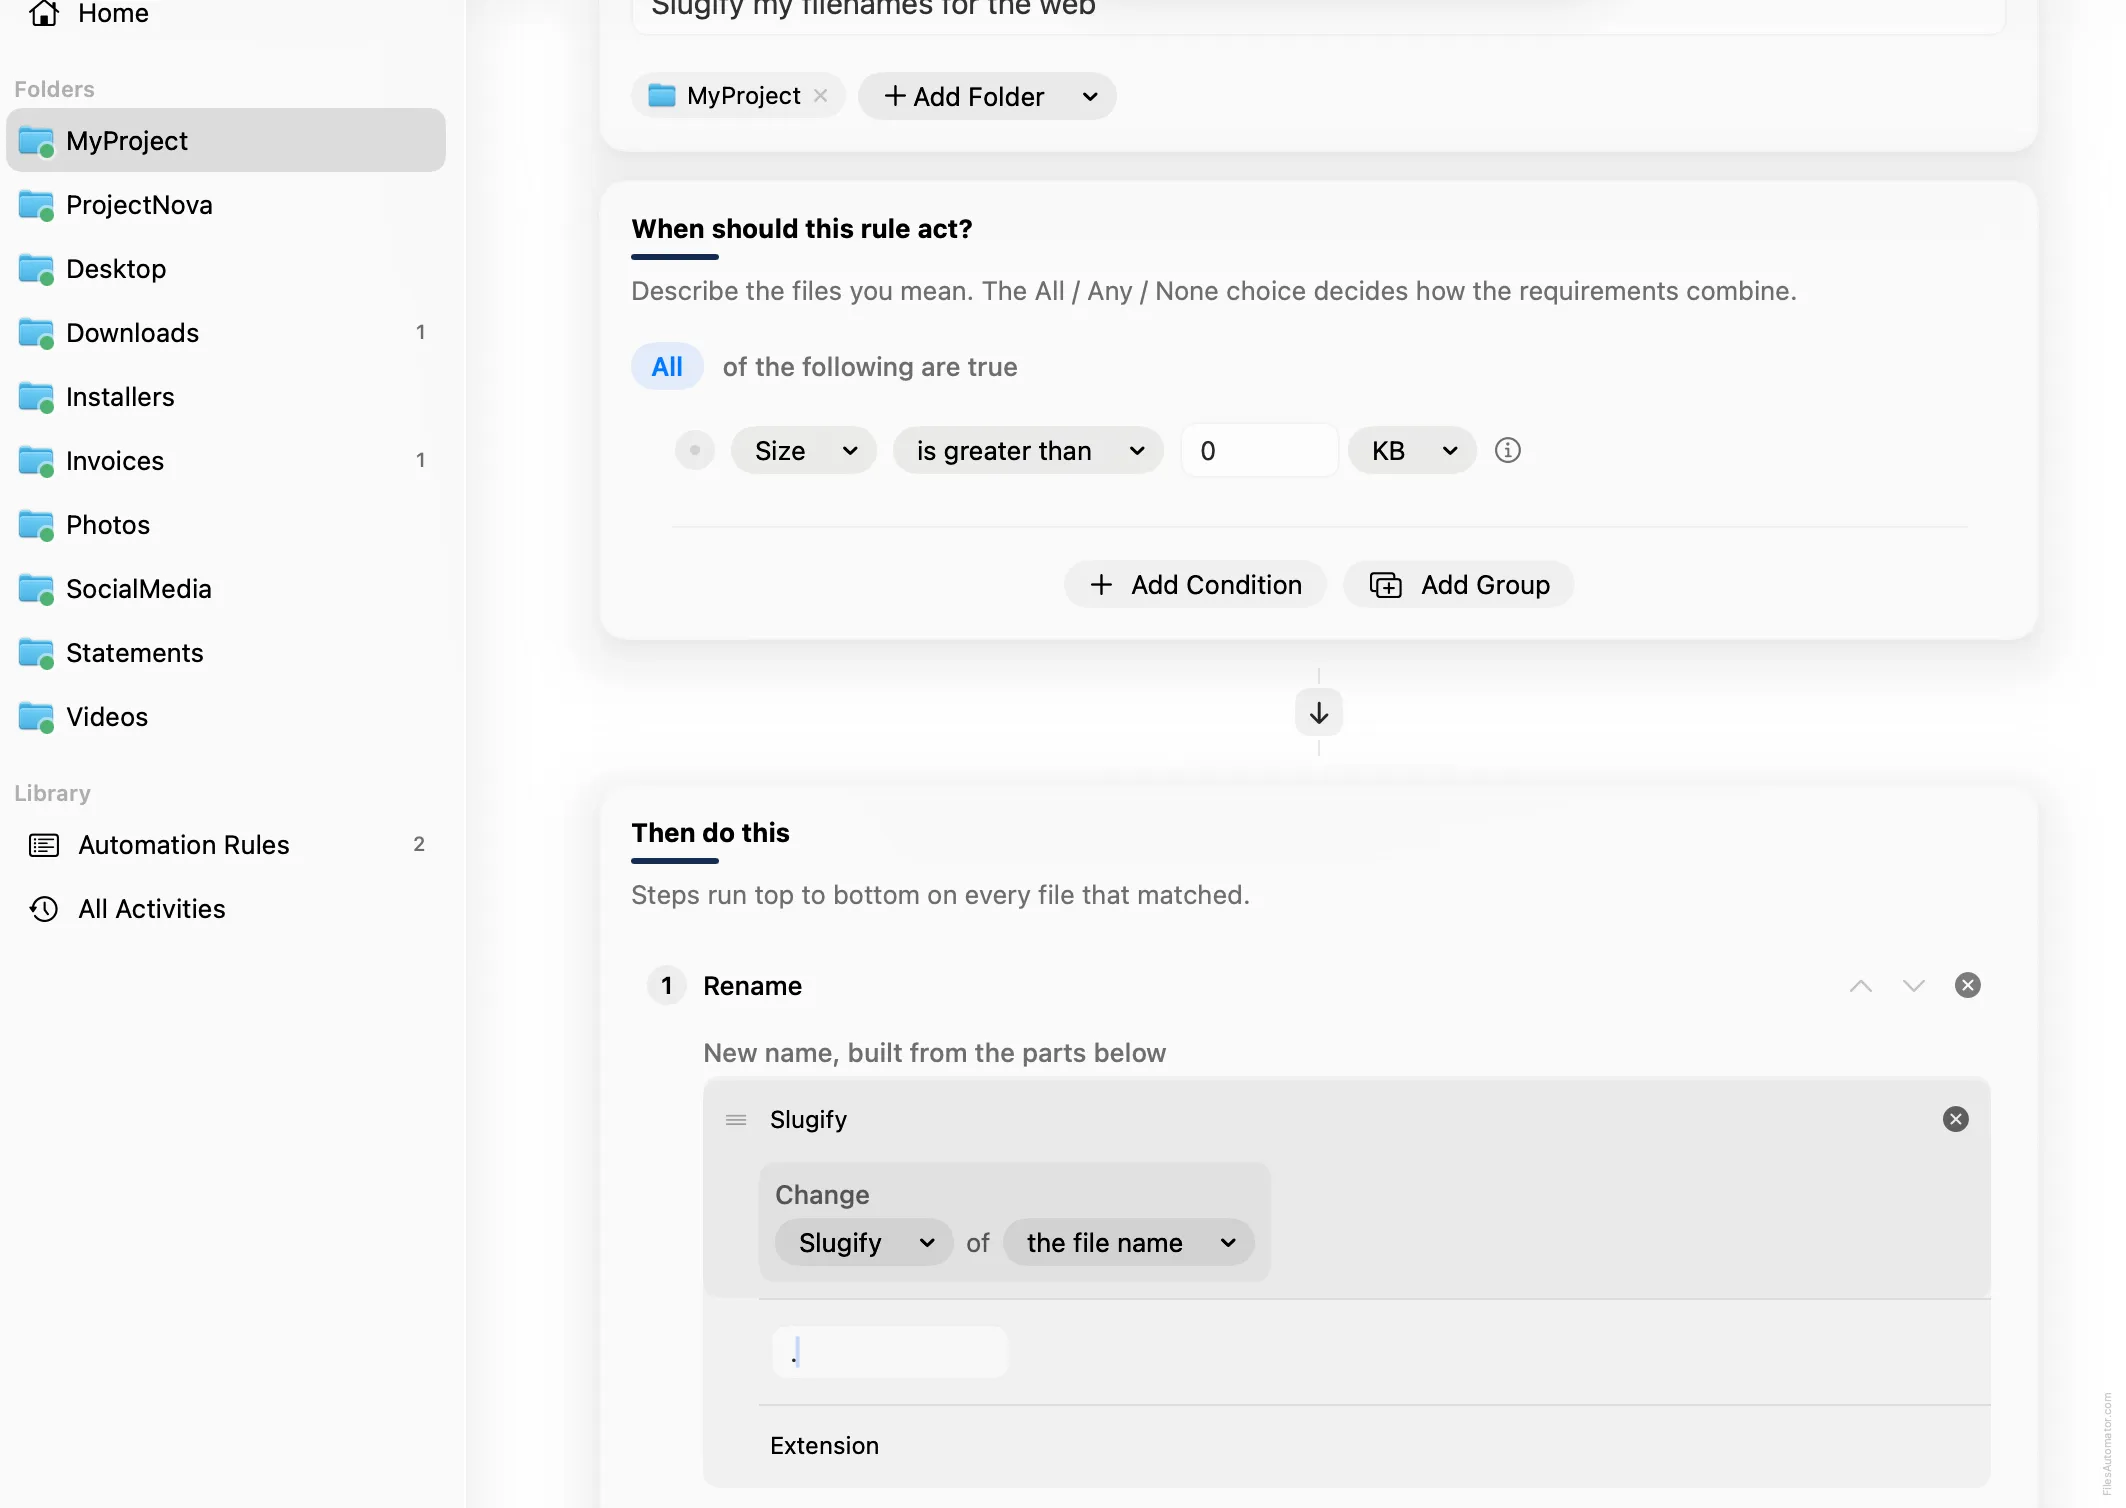This screenshot has width=2126, height=1508.
Task: Toggle the All match mode selector
Action: 667,366
